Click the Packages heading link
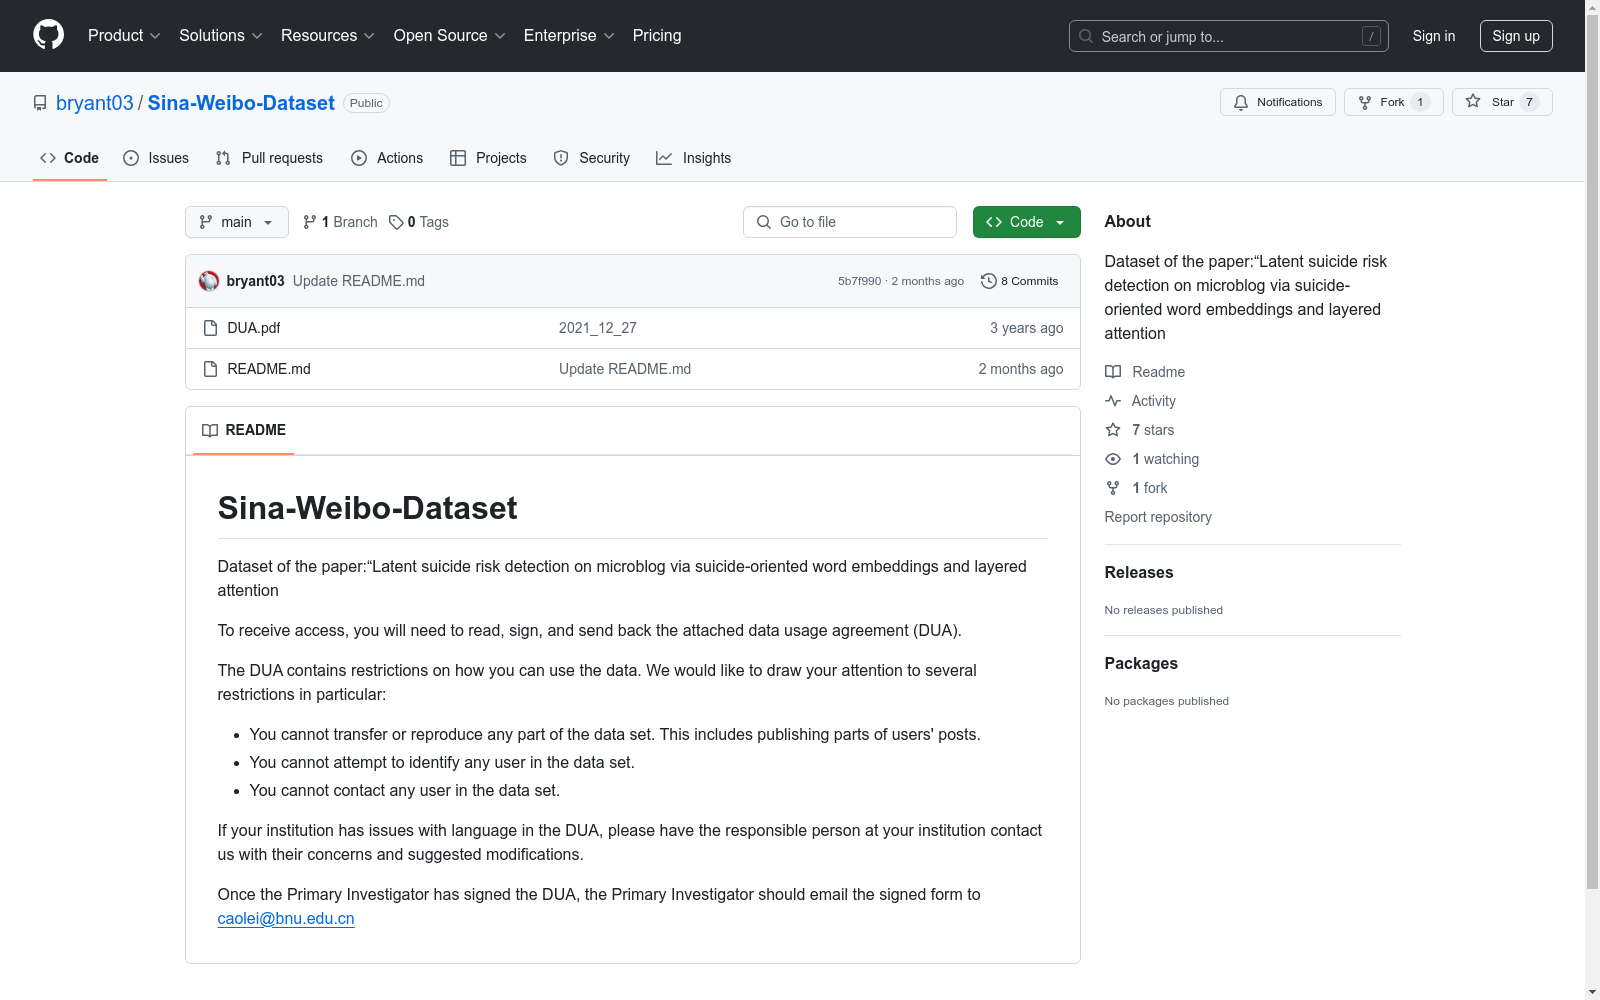1600x1000 pixels. pyautogui.click(x=1141, y=664)
